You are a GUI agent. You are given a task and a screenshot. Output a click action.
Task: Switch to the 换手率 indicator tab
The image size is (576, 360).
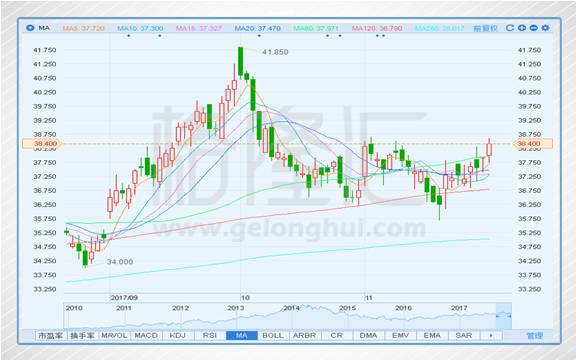pos(83,335)
